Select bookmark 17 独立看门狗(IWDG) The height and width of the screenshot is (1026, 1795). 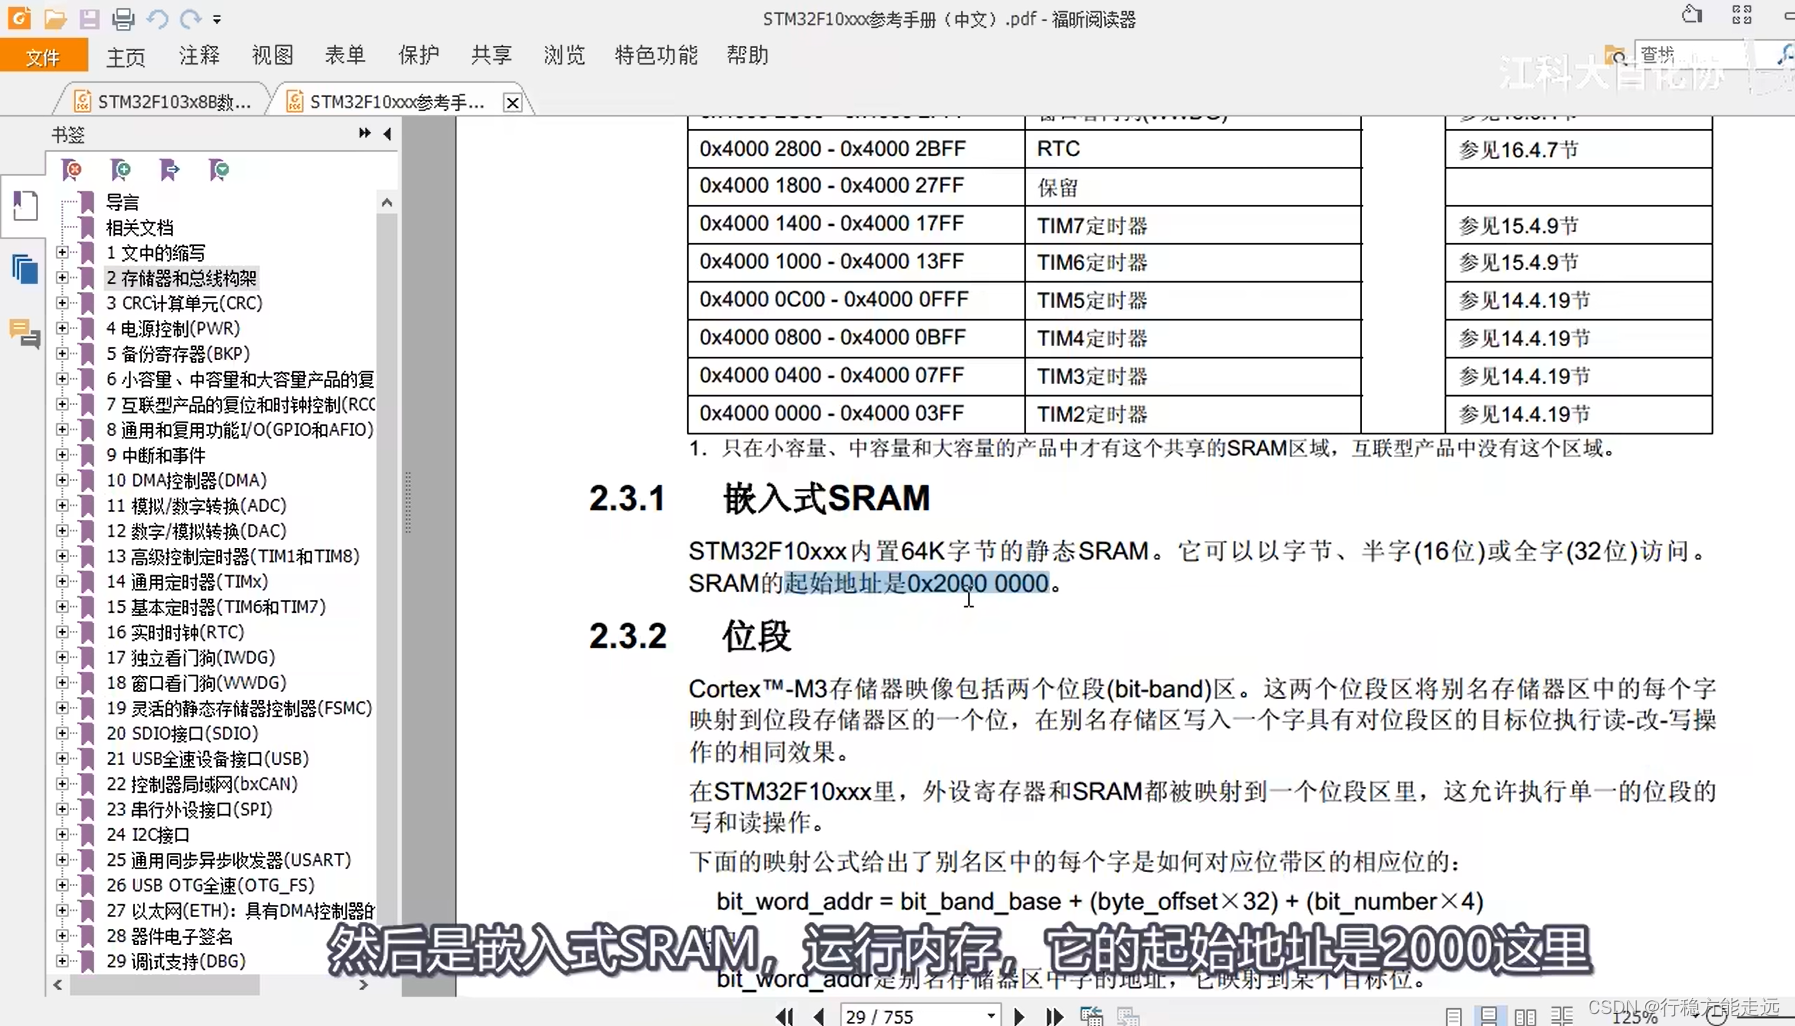[190, 657]
